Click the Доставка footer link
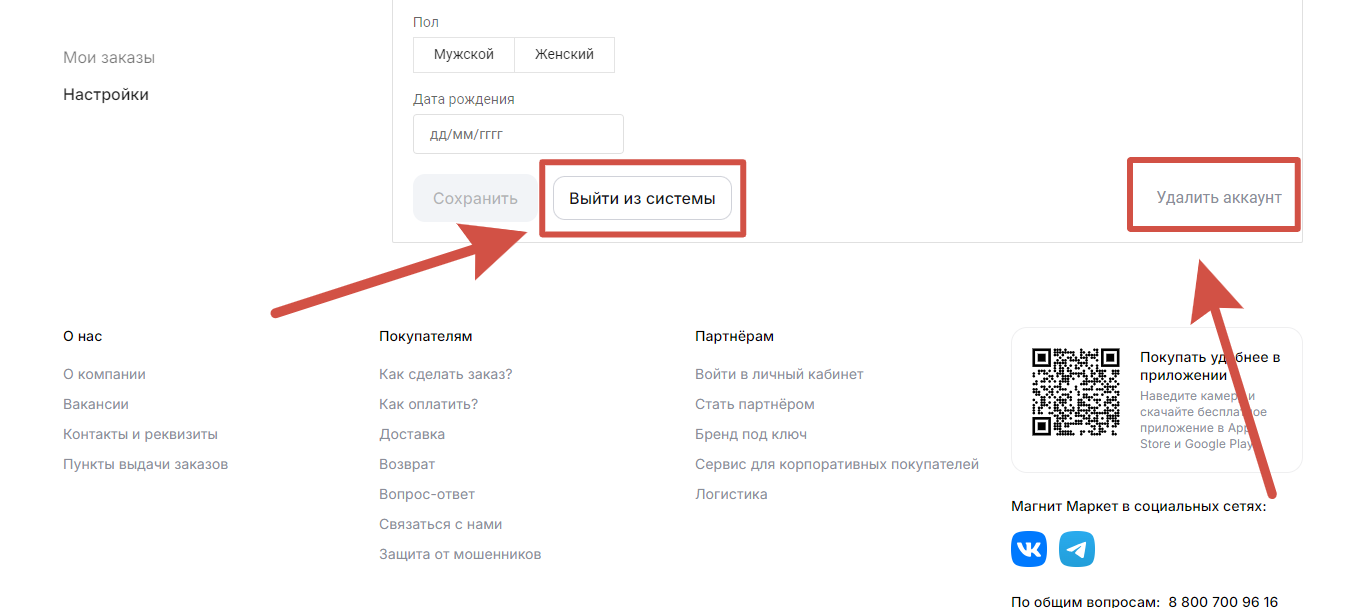 tap(412, 434)
